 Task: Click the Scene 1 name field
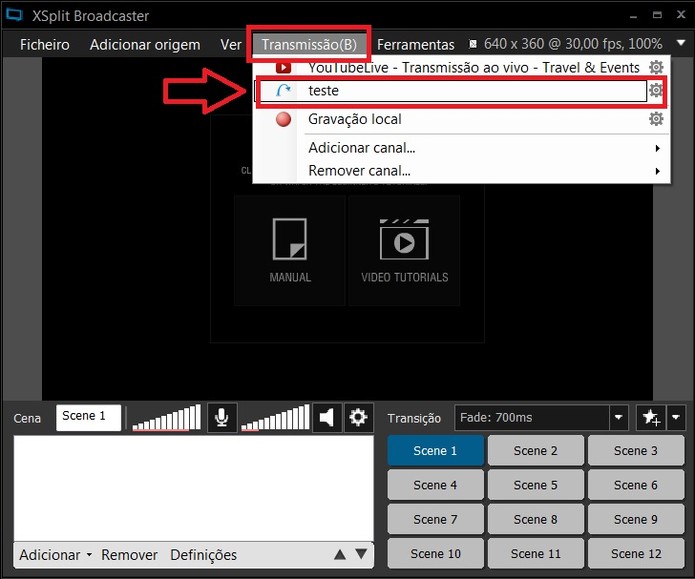(x=88, y=417)
